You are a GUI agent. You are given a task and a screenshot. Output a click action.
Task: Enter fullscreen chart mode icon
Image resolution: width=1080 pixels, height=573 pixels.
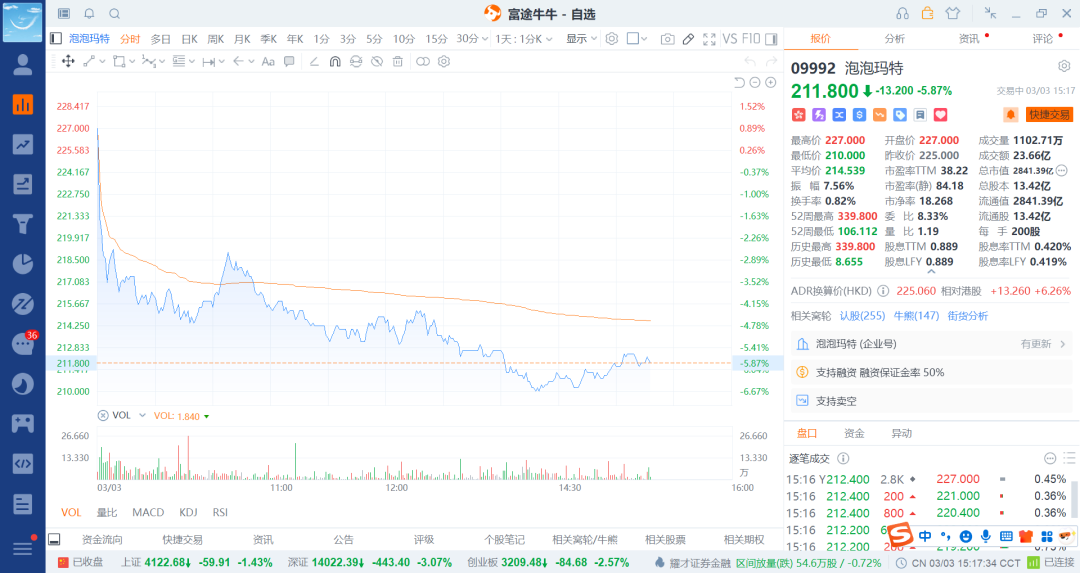(709, 39)
